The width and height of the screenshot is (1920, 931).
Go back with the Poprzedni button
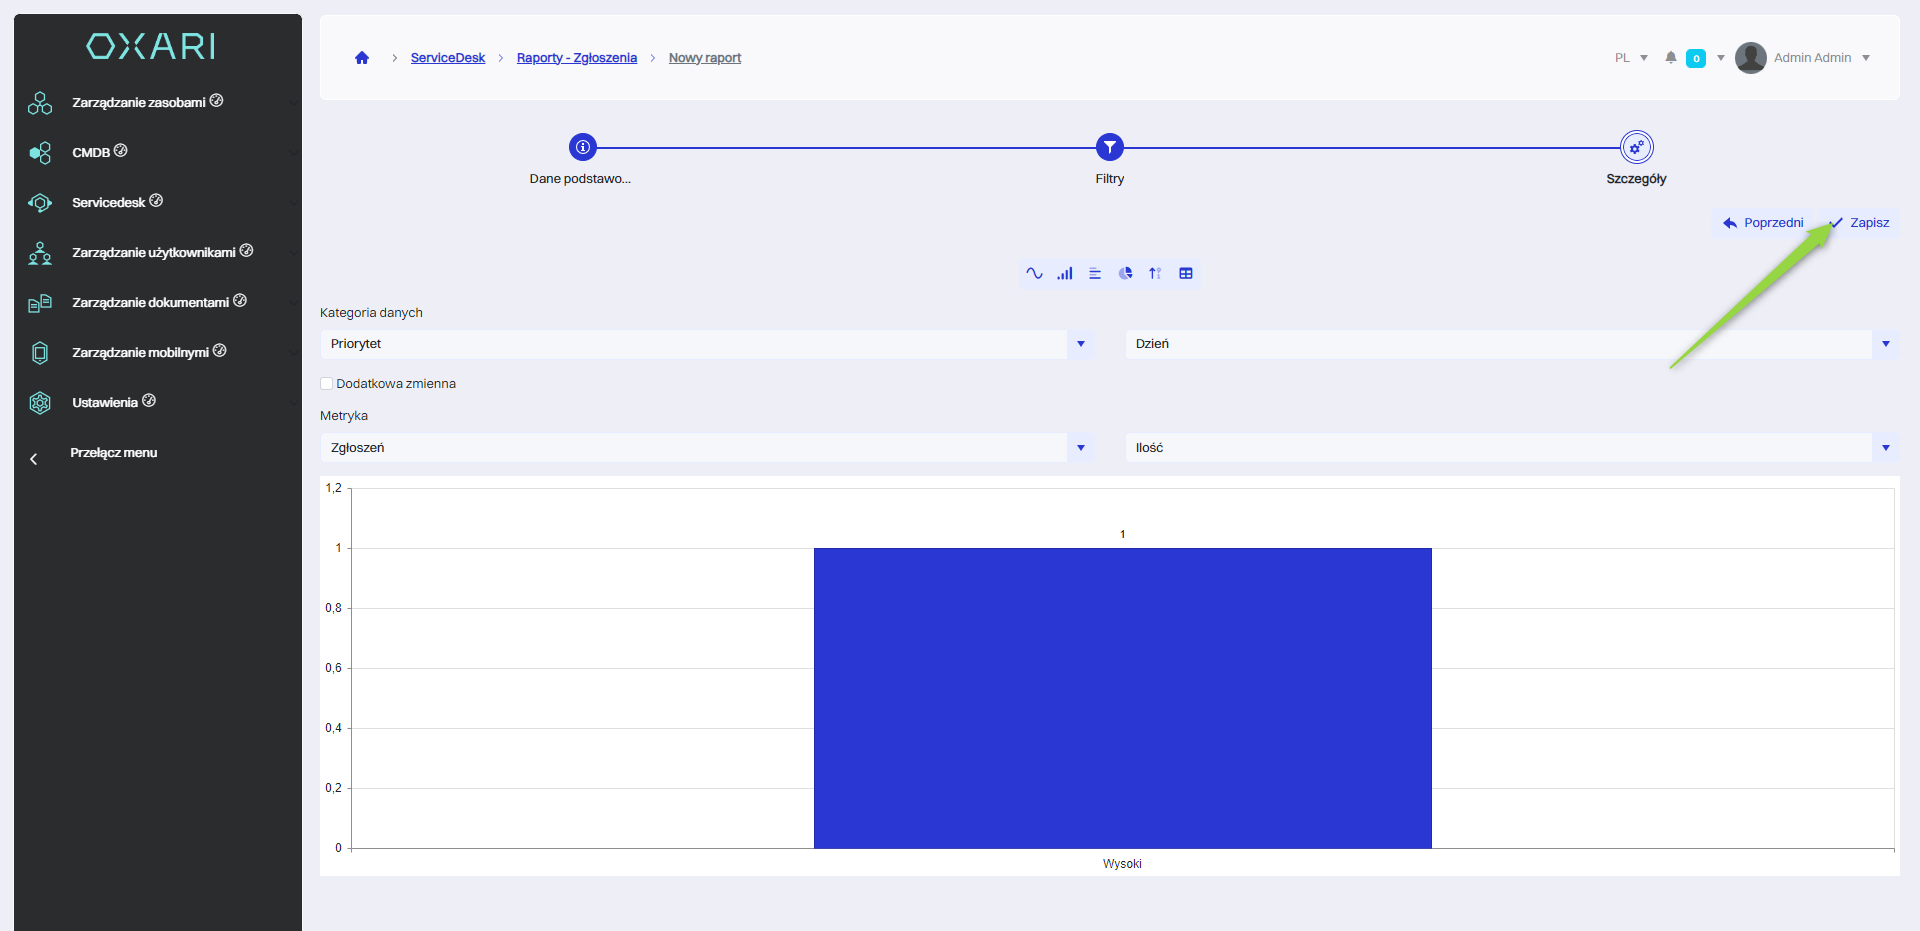(x=1764, y=223)
